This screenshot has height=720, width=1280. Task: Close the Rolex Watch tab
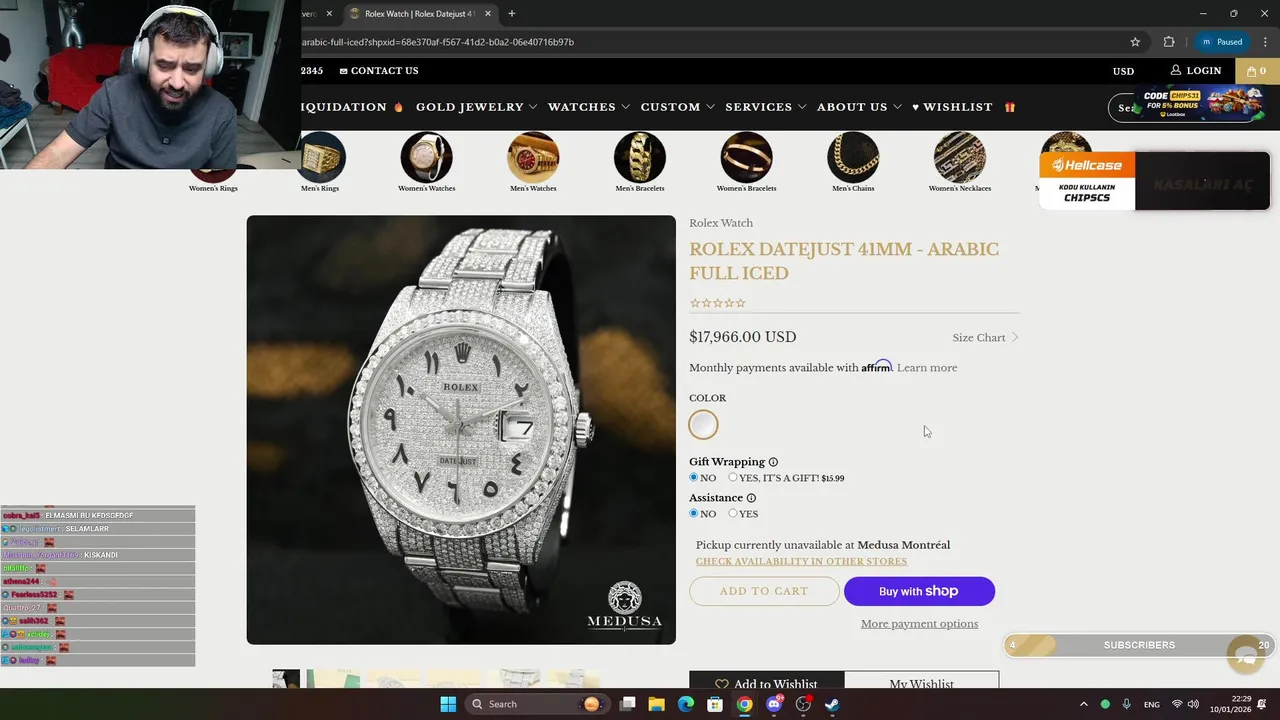point(488,14)
